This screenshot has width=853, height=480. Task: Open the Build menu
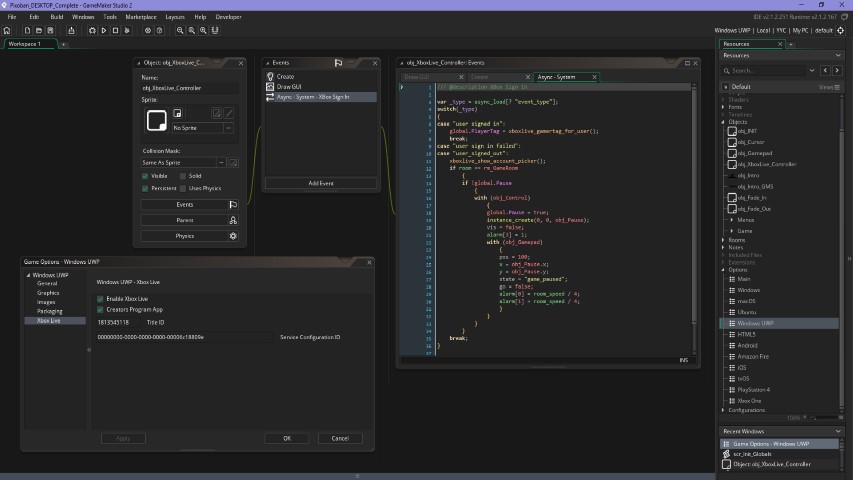point(57,17)
